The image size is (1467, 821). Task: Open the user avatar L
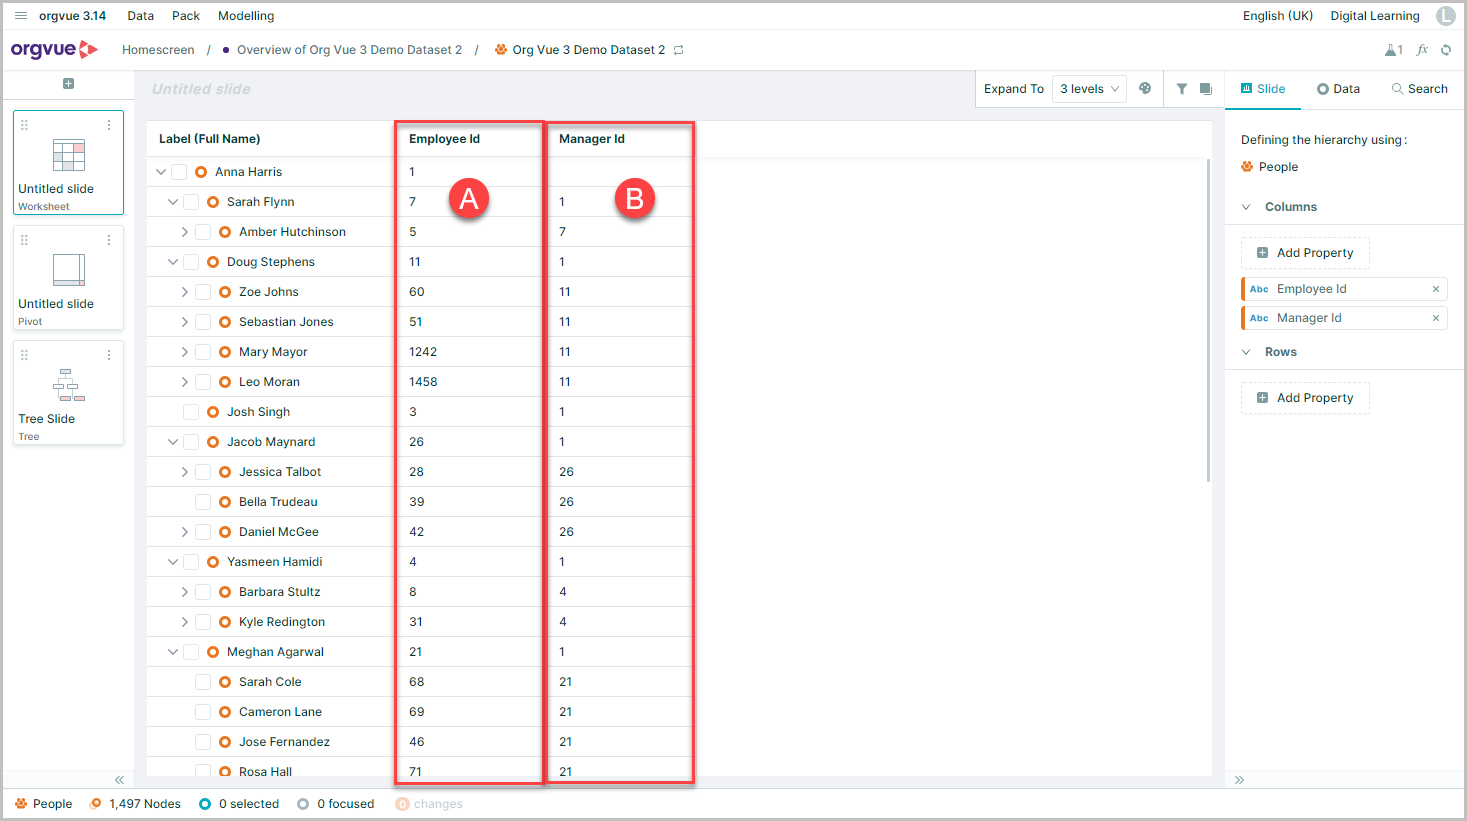(x=1446, y=16)
